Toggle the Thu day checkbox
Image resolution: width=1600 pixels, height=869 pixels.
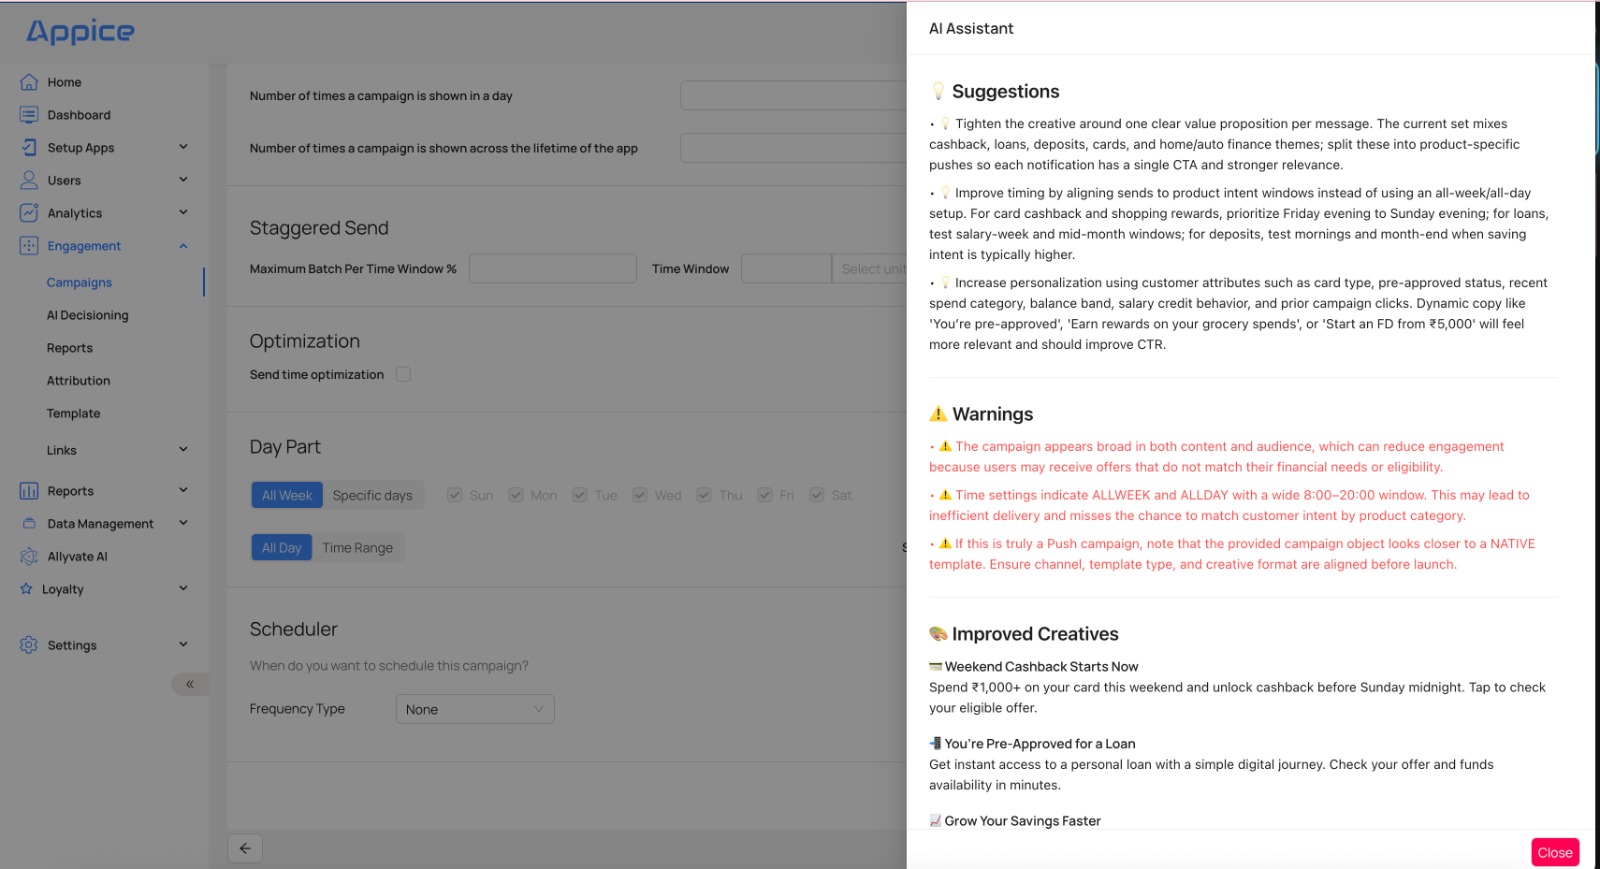tap(704, 495)
